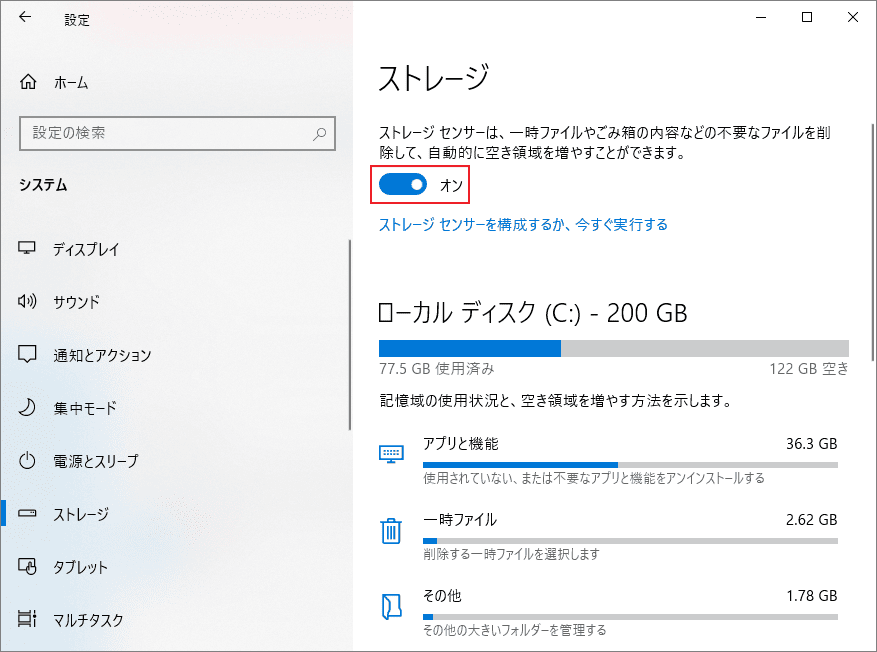Click inside the 設定の検索 search field
Viewport: 877px width, 652px height.
(177, 133)
